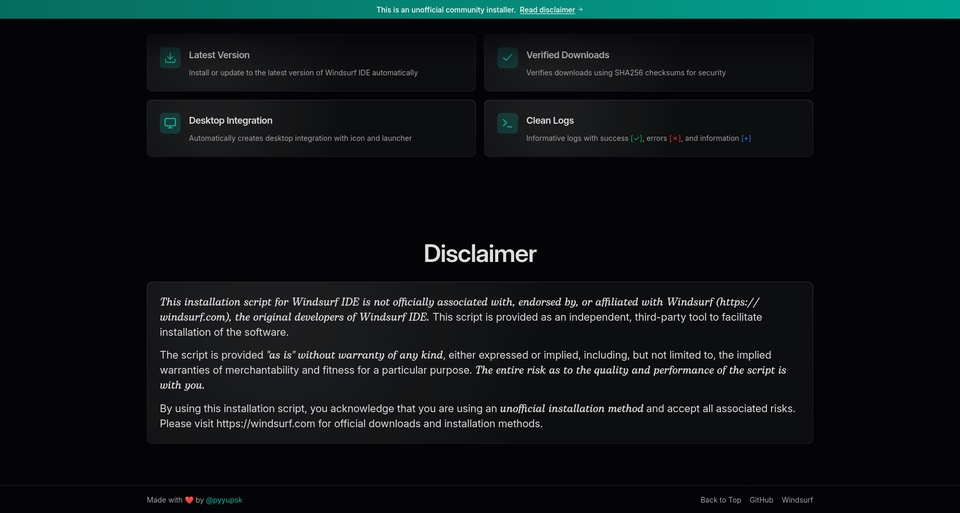Viewport: 960px width, 513px height.
Task: Select the Clean Logs card title
Action: (550, 121)
